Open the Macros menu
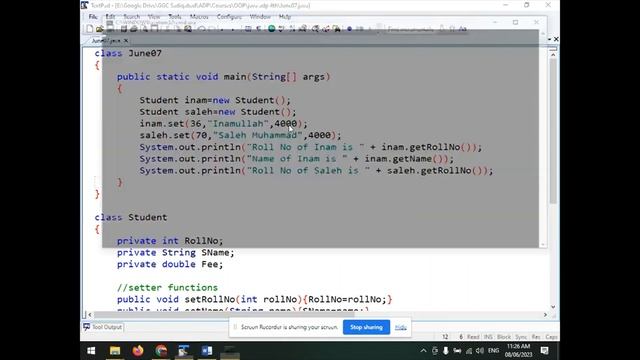 click(x=199, y=17)
